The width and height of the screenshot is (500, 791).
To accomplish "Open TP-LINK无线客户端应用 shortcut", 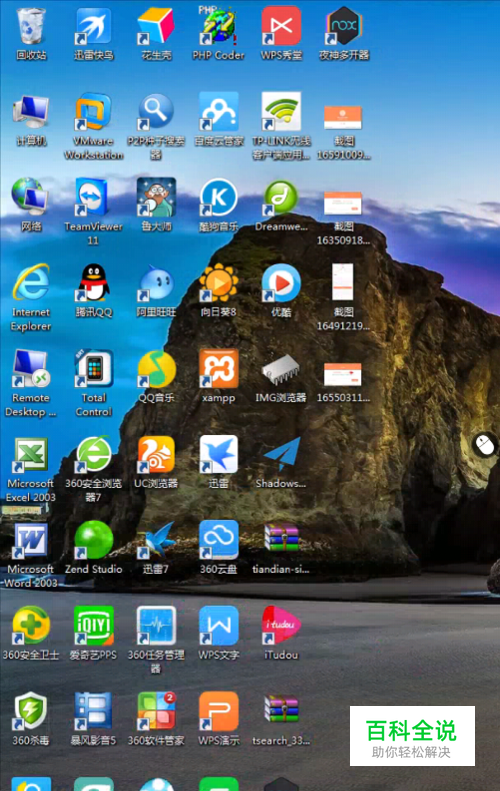I will [281, 112].
